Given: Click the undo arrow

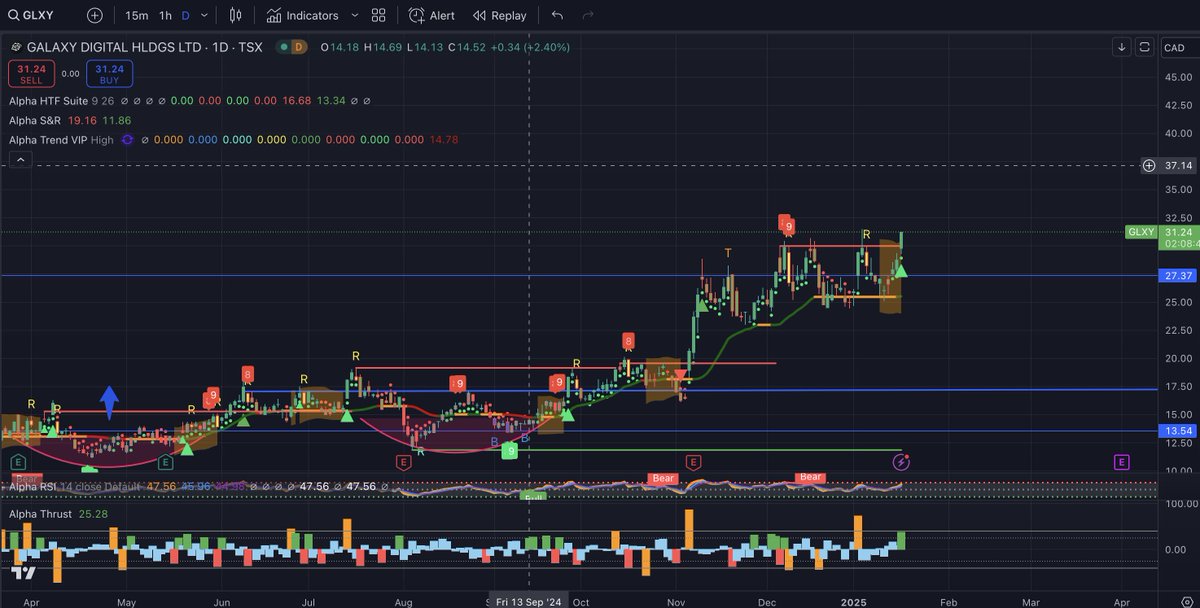Looking at the screenshot, I should [556, 15].
